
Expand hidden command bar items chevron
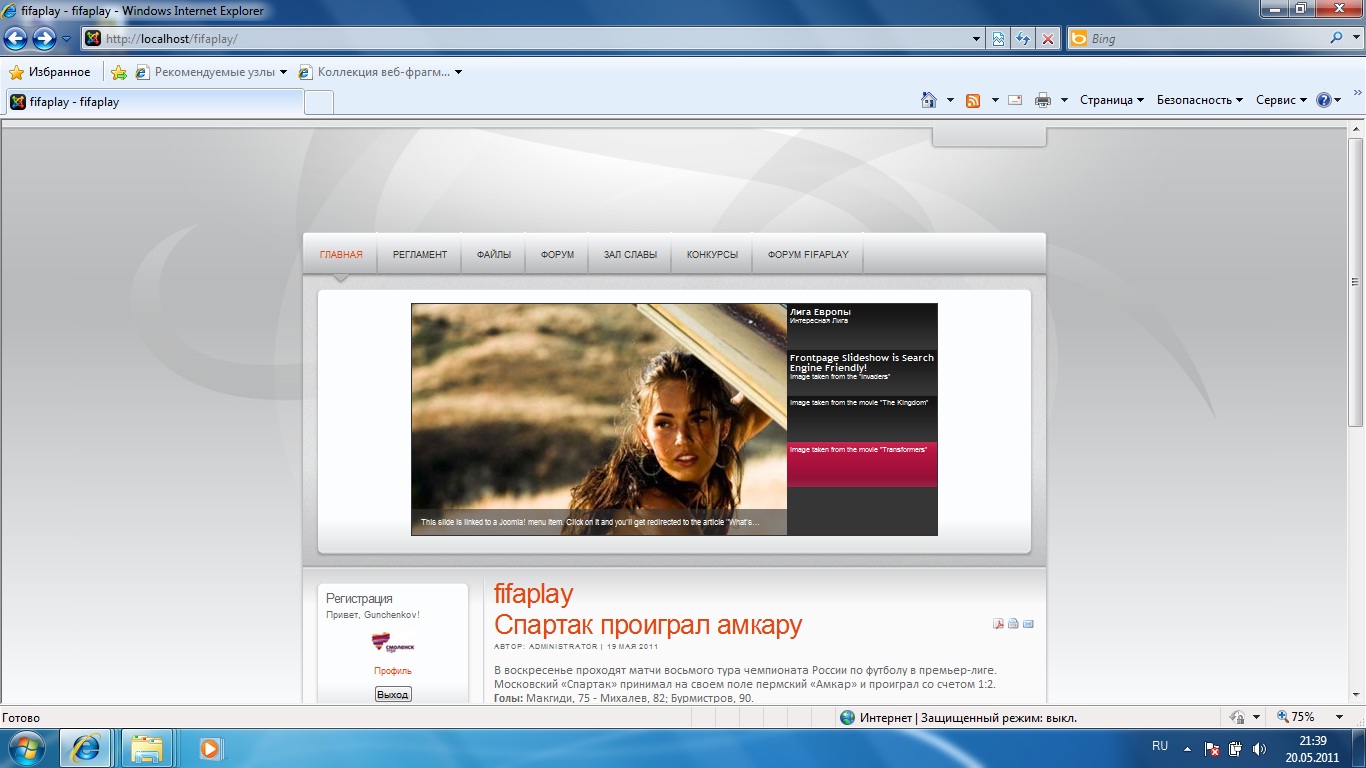click(x=1357, y=92)
